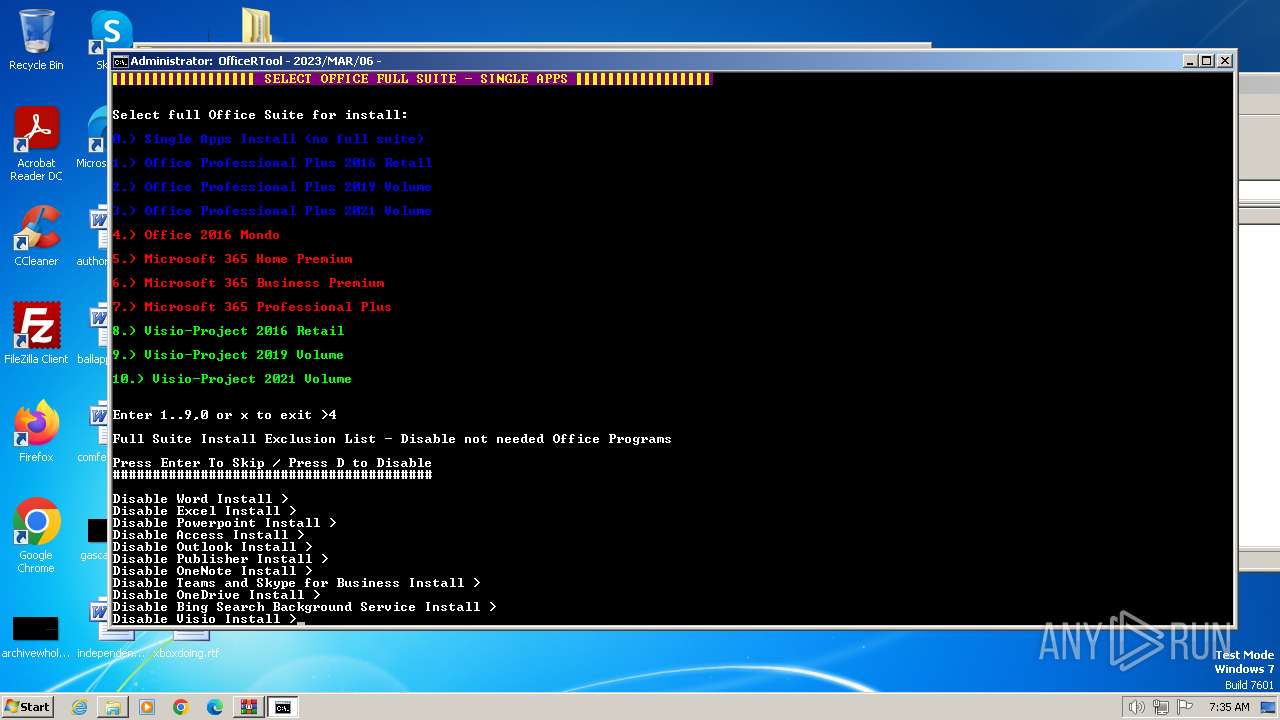
Task: Click 'Microsoft 365 Professional Plus' line
Action: click(x=252, y=307)
